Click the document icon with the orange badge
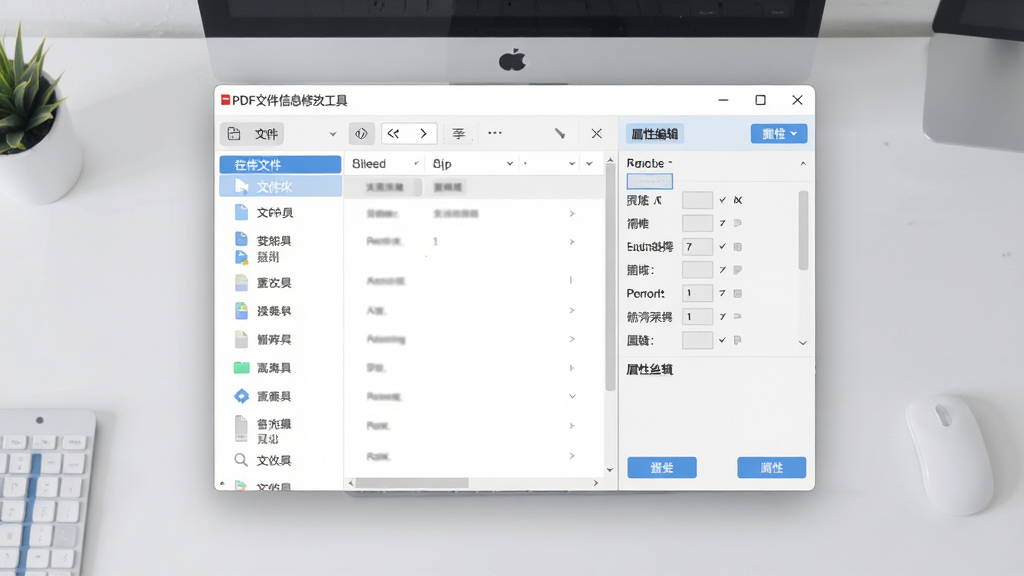This screenshot has width=1024, height=576. coord(242,257)
